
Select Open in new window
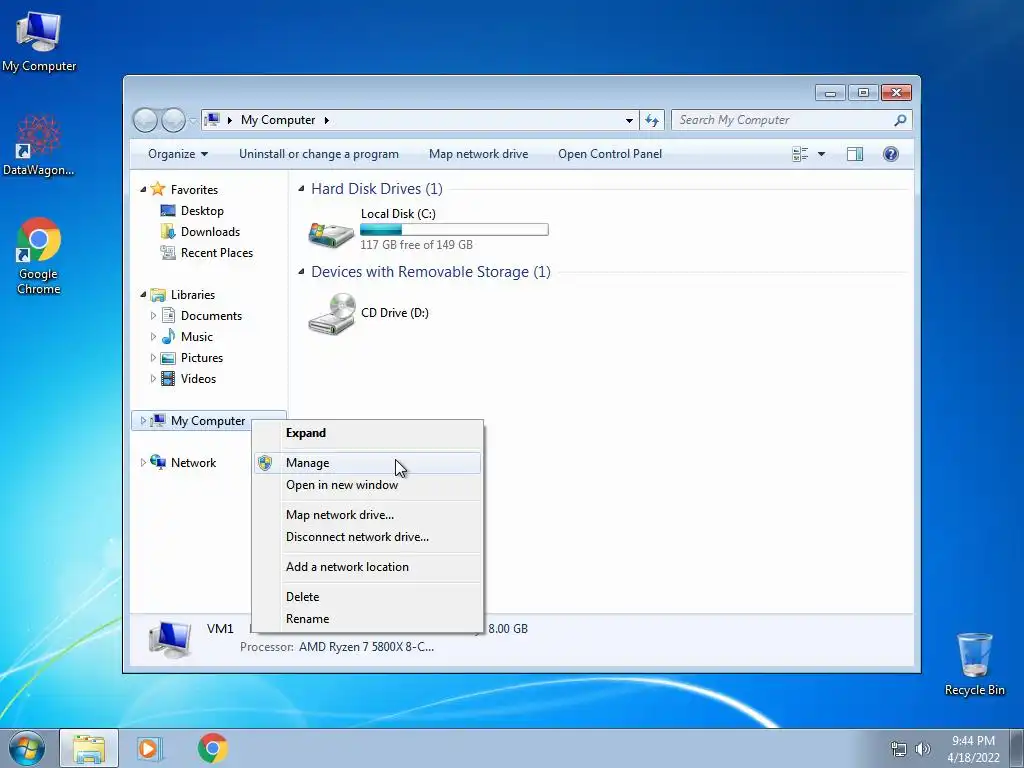[x=366, y=485]
